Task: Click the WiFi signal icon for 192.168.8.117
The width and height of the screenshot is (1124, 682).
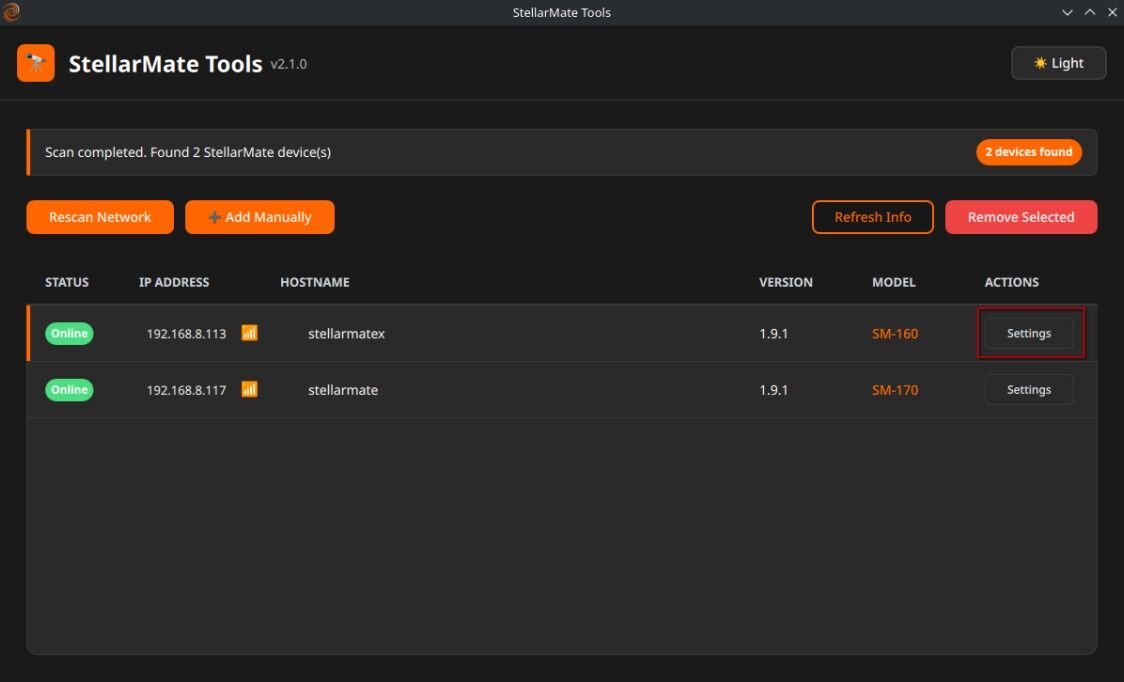Action: point(249,389)
